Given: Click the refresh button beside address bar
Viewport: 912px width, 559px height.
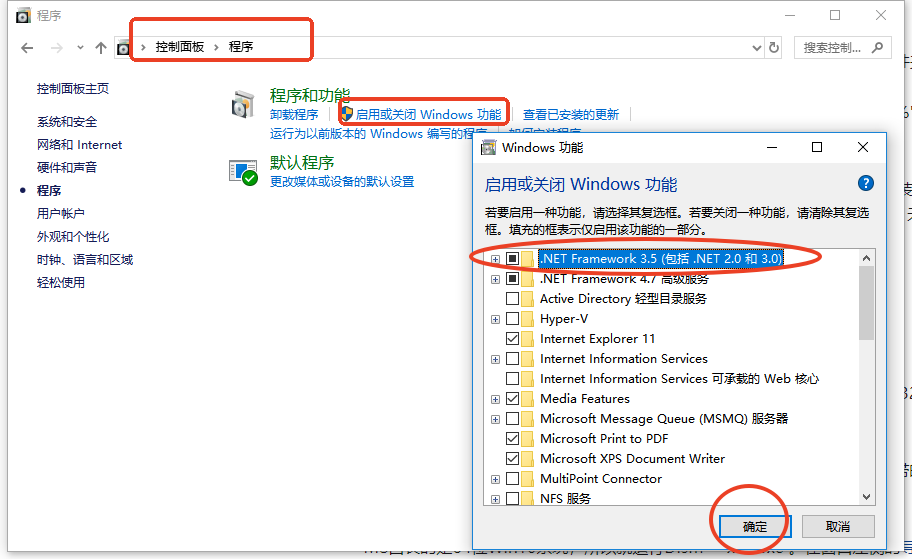Looking at the screenshot, I should point(773,47).
